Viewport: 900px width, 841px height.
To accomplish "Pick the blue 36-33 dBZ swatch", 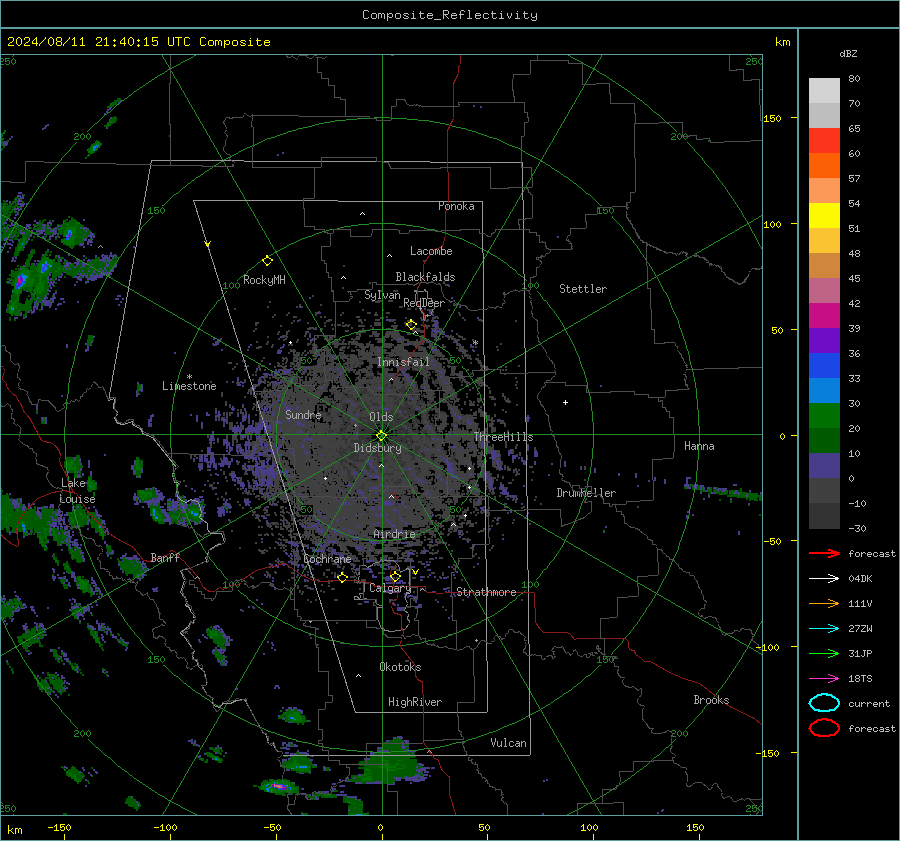I will [x=824, y=366].
